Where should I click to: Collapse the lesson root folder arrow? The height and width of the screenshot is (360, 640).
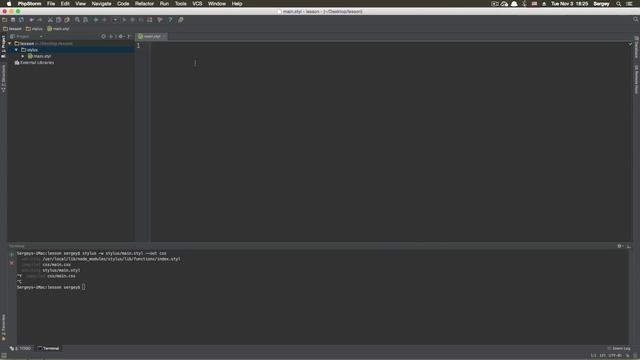point(10,43)
